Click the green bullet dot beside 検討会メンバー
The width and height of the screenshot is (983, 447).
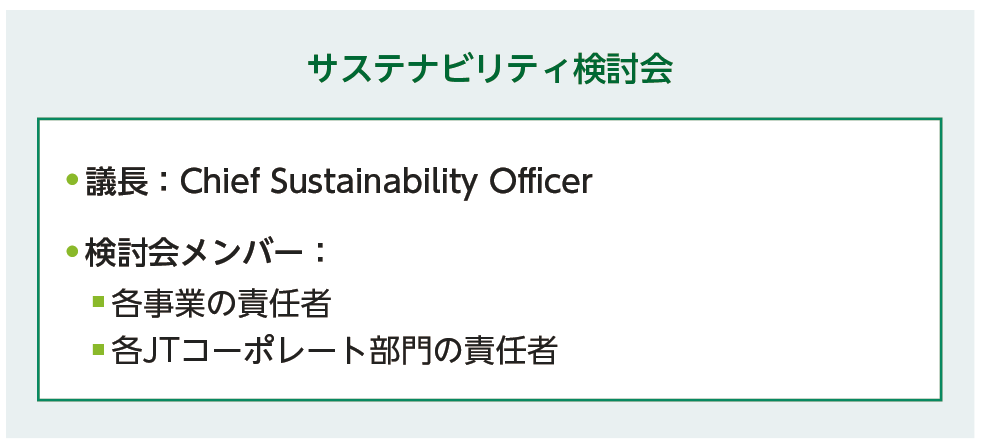pos(72,250)
